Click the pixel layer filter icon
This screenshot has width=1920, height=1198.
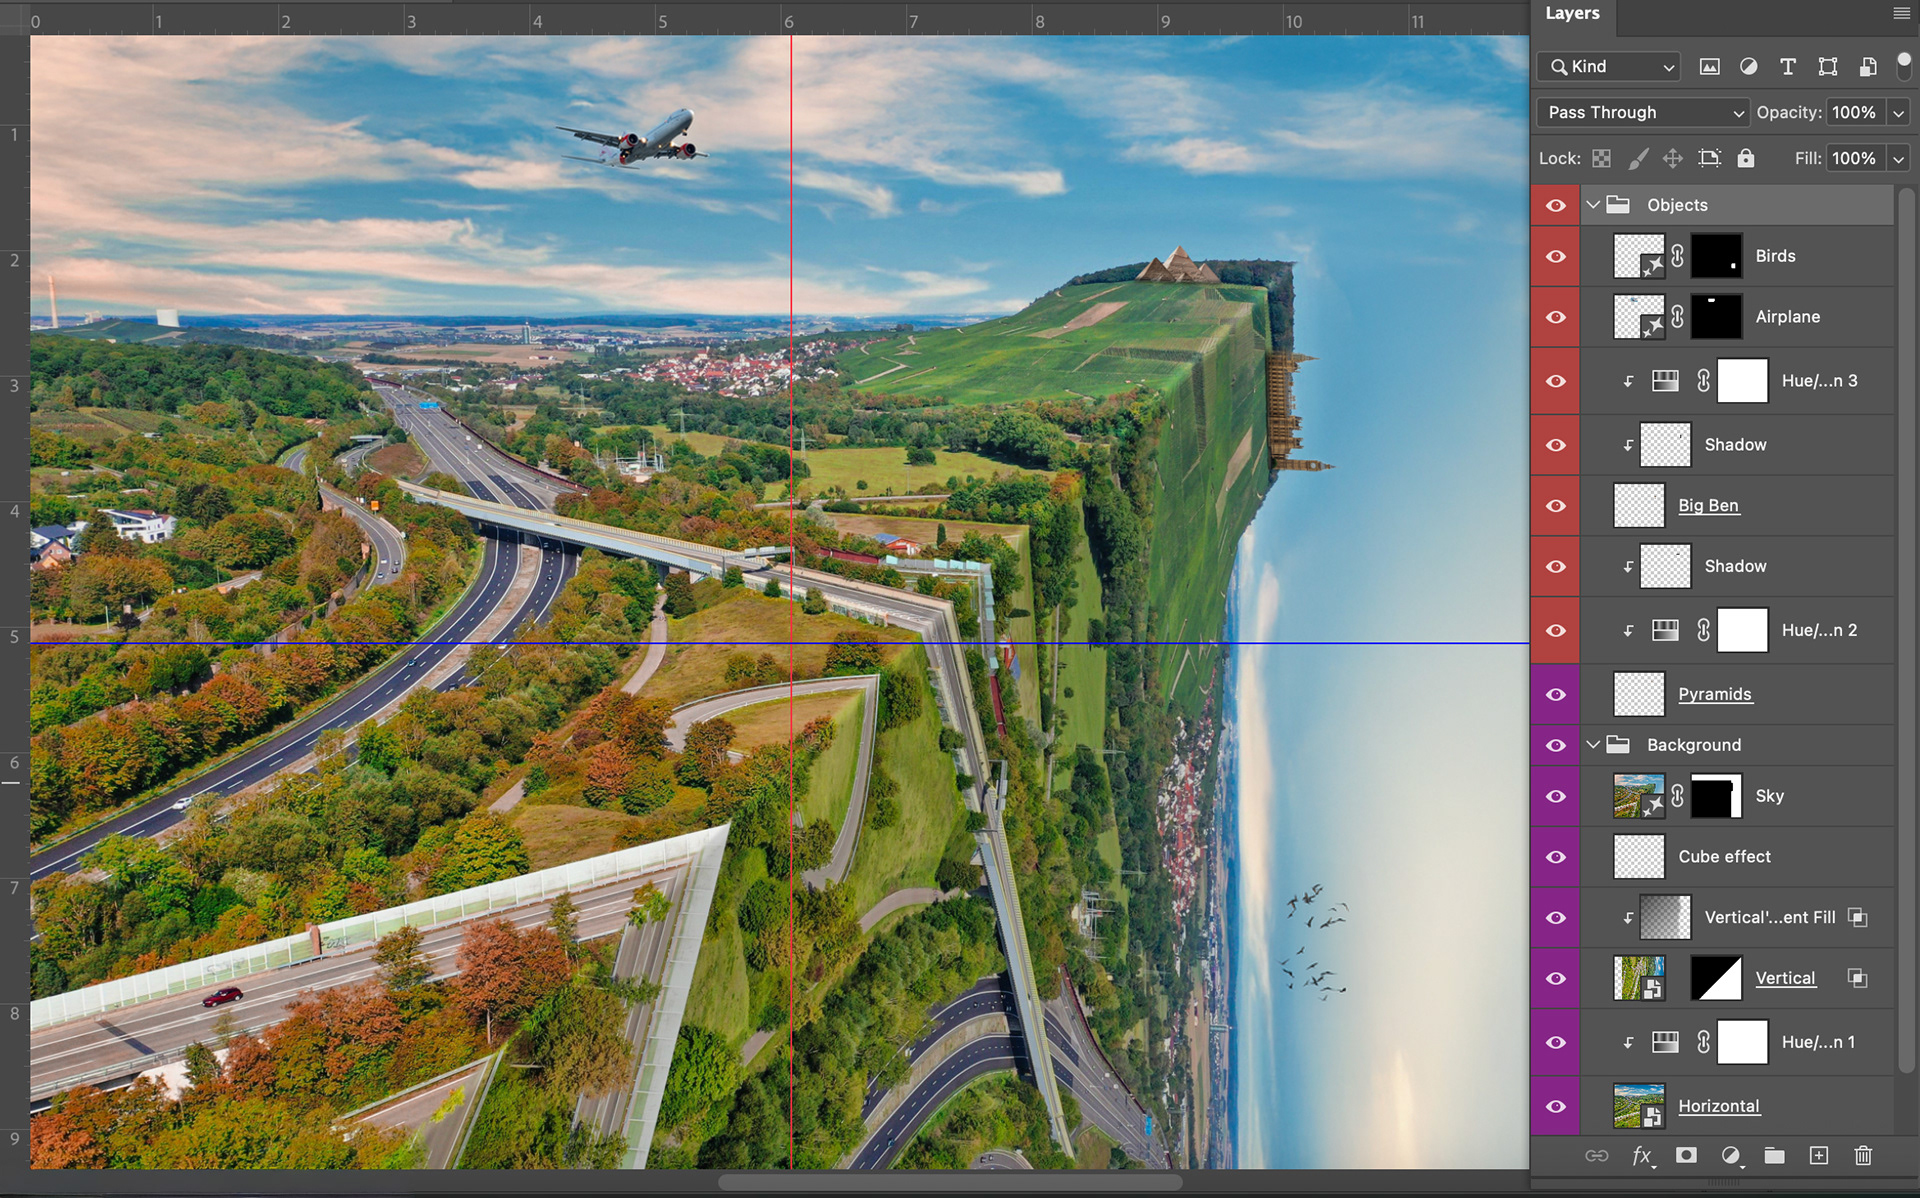1710,67
